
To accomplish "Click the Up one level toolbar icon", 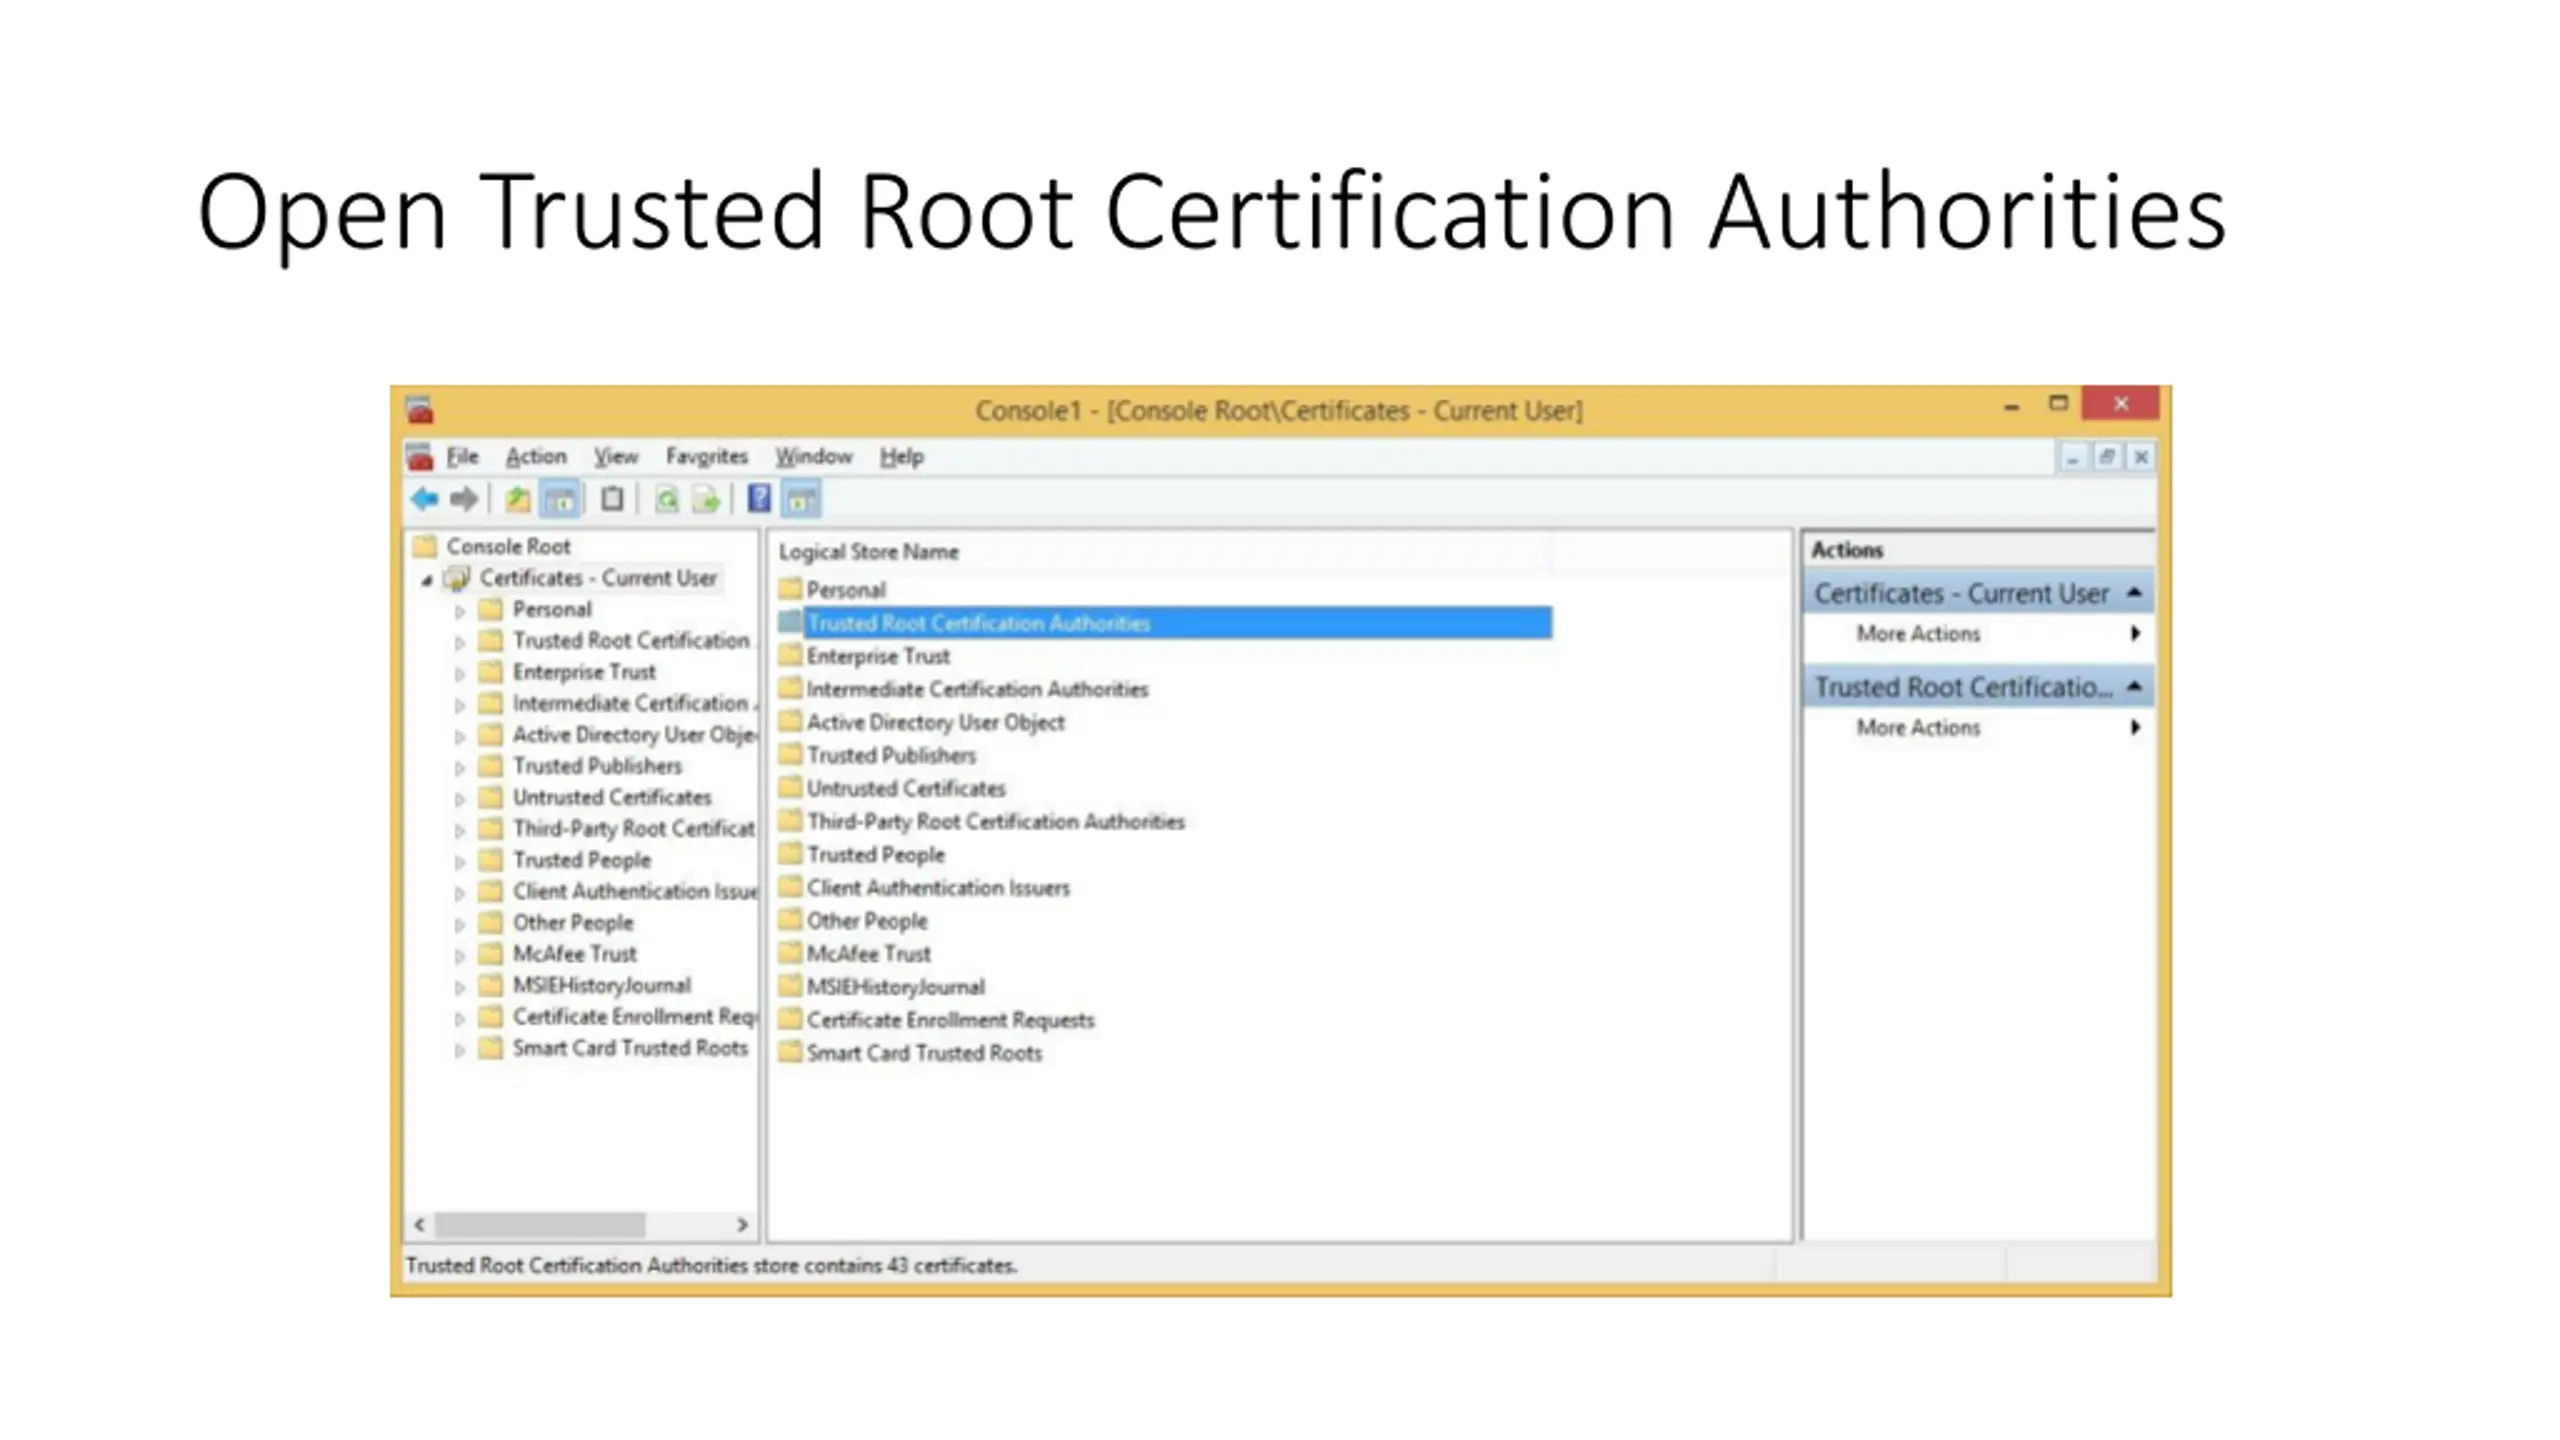I will (x=517, y=498).
